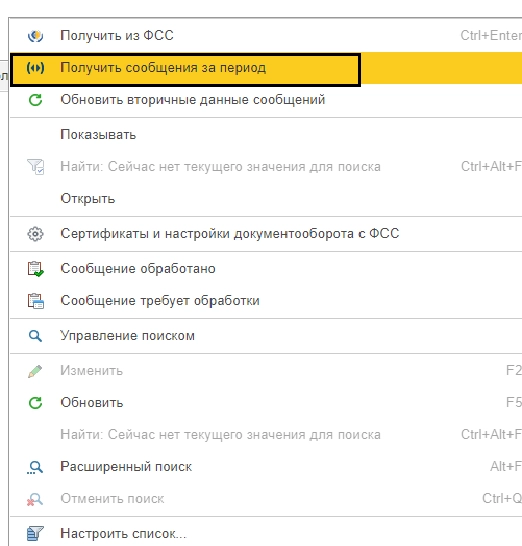Viewport: 522px width, 546px height.
Task: Expand the Открыть submenu
Action: [x=266, y=199]
